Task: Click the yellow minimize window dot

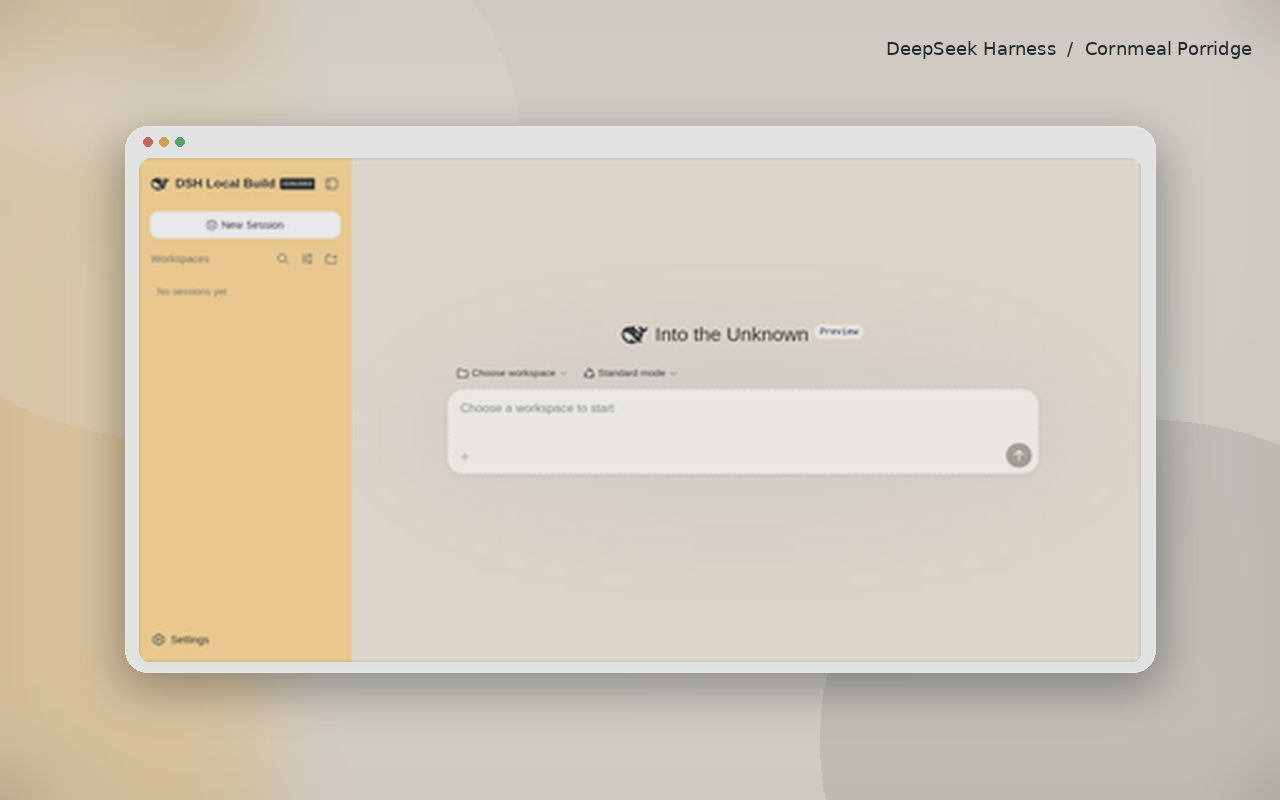Action: coord(164,142)
